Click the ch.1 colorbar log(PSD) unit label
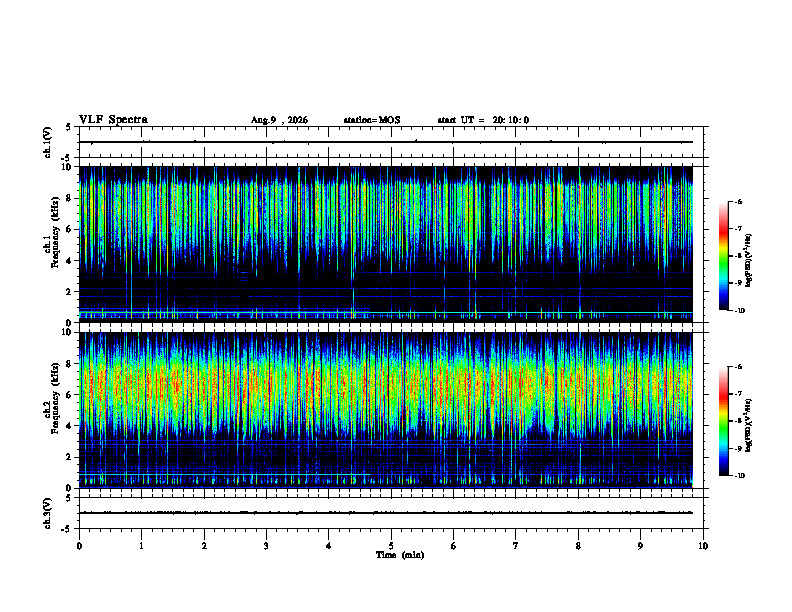 (x=749, y=260)
